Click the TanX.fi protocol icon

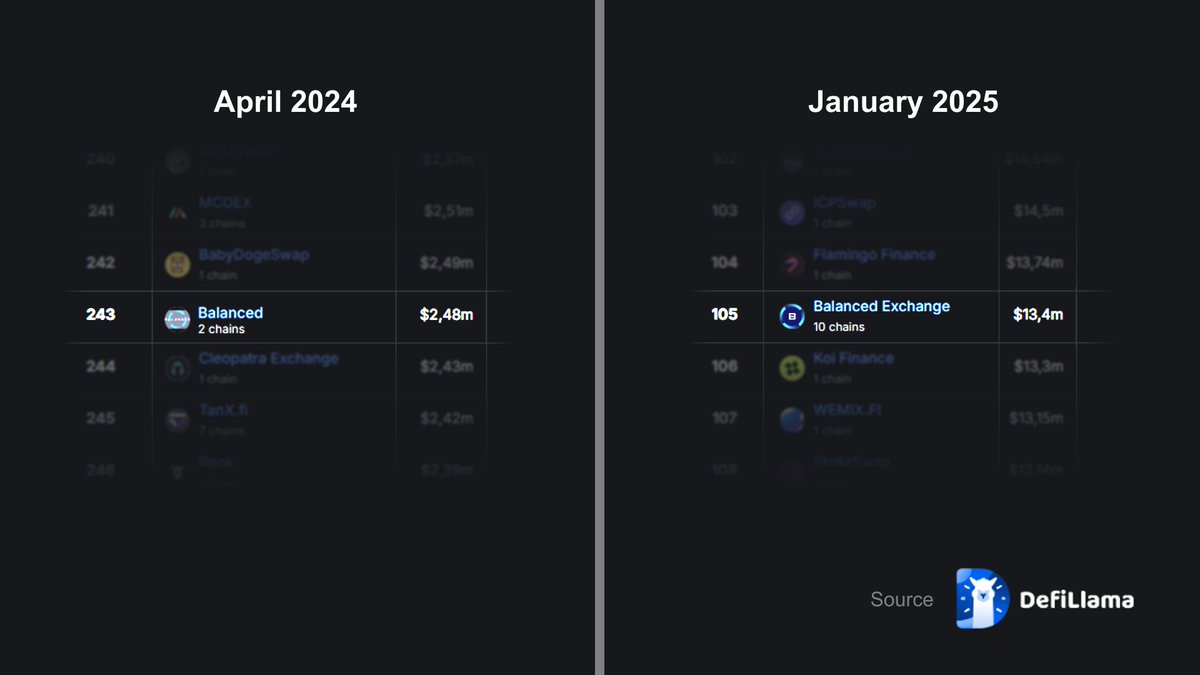click(x=177, y=420)
